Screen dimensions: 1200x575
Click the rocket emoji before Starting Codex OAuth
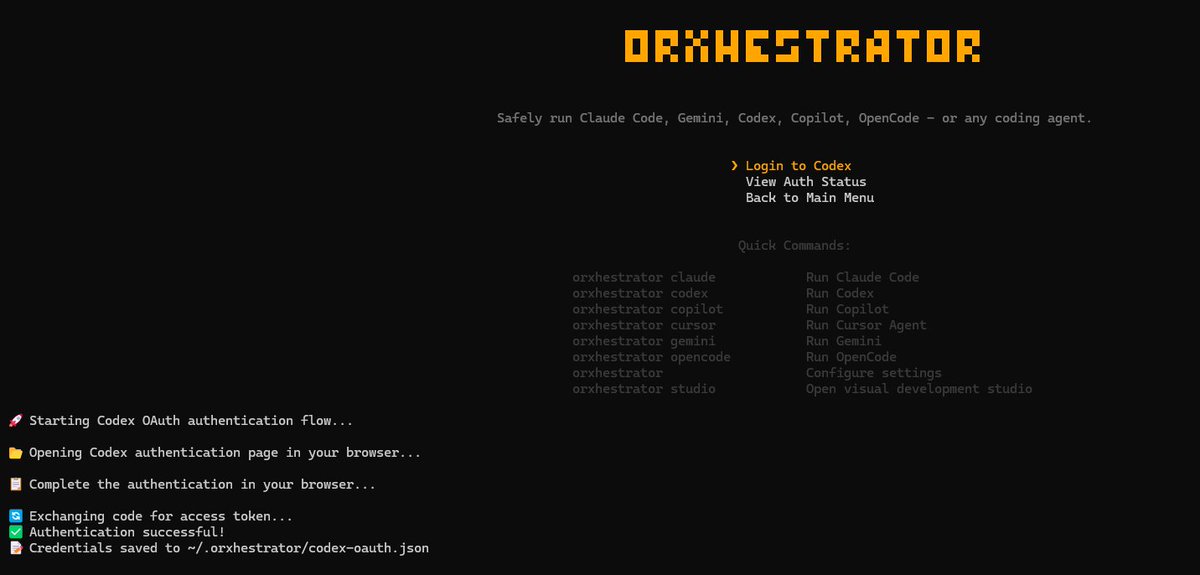[x=15, y=421]
